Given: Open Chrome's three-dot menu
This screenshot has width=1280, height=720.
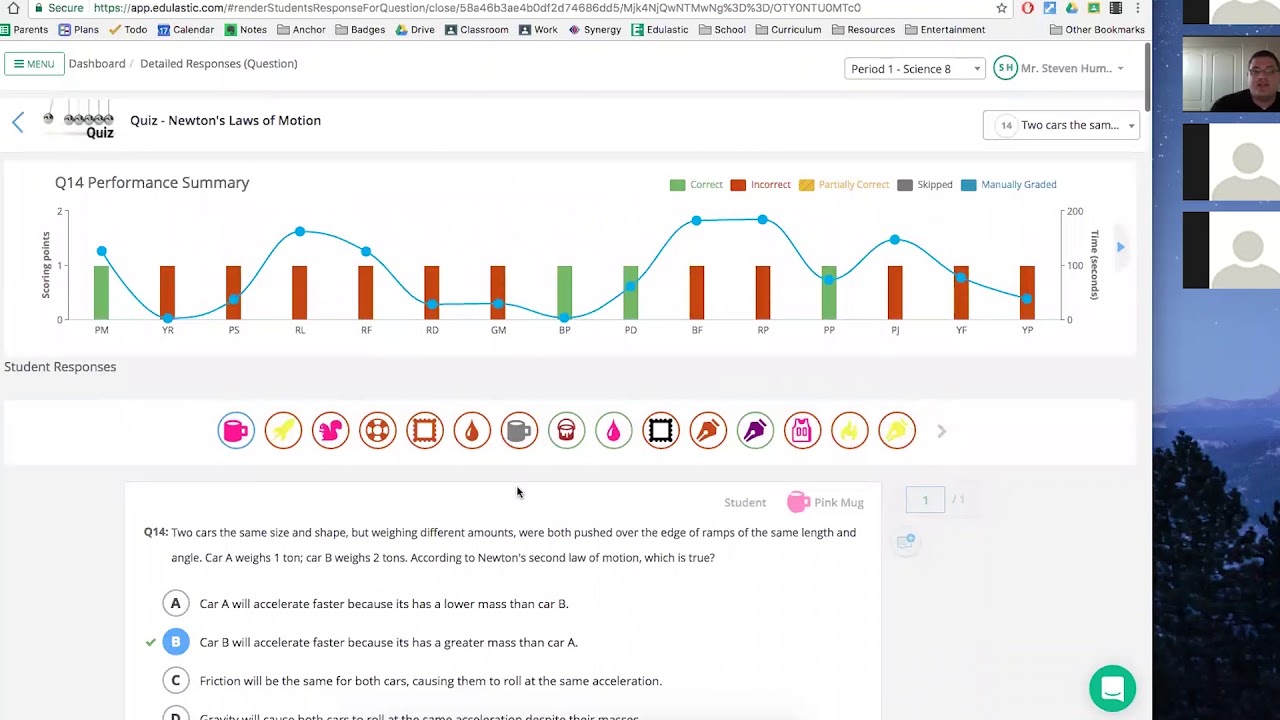Looking at the screenshot, I should click(x=1137, y=8).
